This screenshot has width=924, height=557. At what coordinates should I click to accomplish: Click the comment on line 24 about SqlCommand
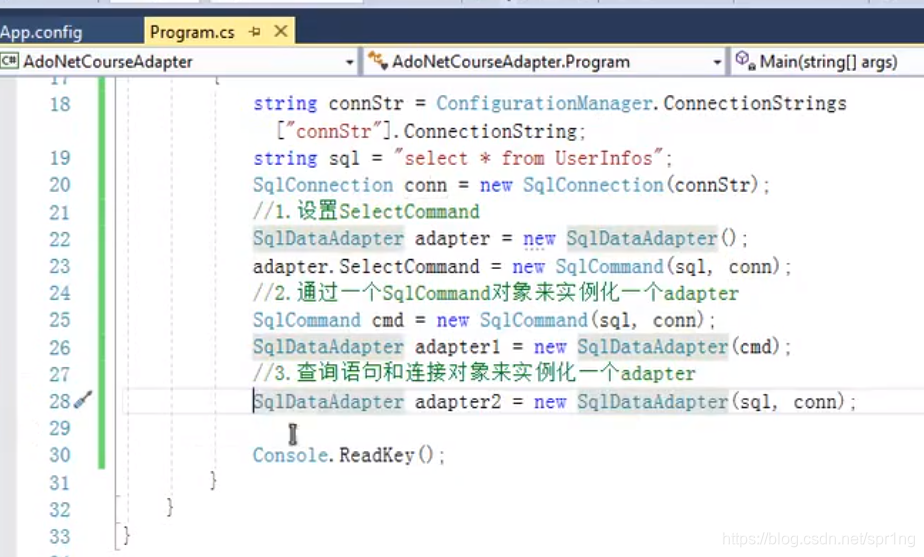coord(496,292)
